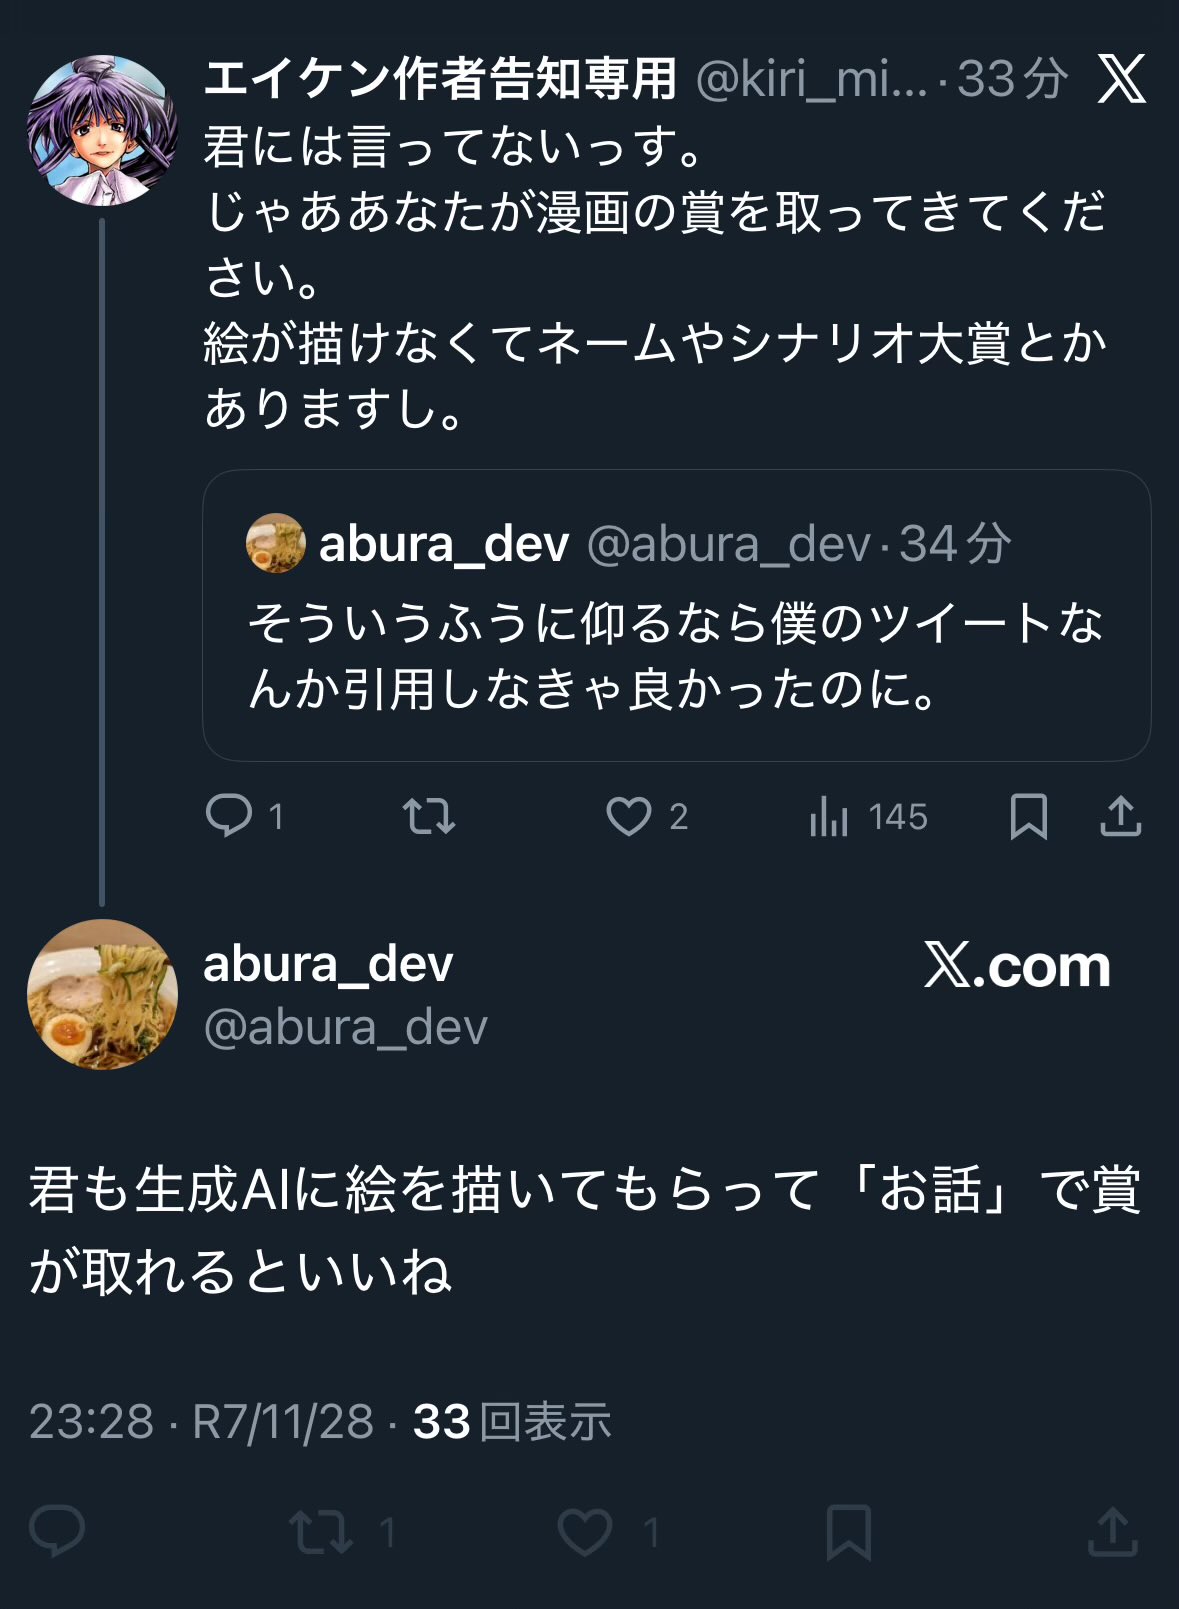Reply to abura_dev's main tweet
This screenshot has height=1609, width=1179.
(x=57, y=1531)
